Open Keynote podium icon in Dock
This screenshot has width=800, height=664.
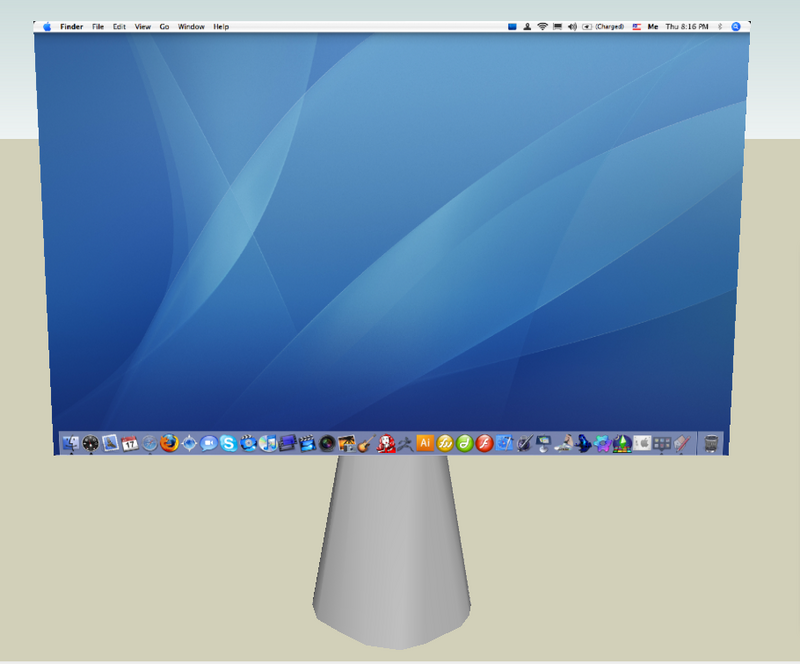tap(543, 443)
